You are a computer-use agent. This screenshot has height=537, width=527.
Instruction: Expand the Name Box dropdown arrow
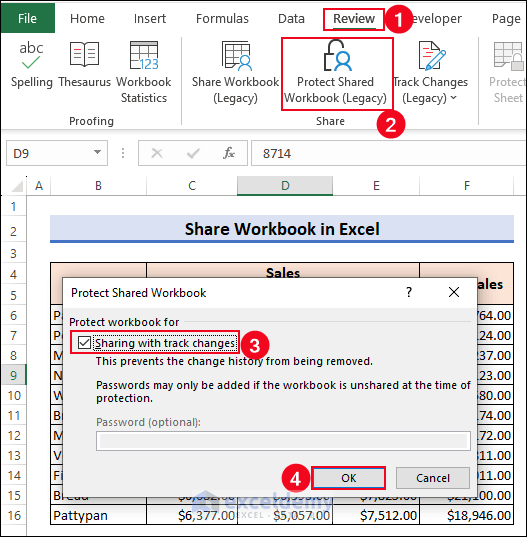tap(97, 152)
